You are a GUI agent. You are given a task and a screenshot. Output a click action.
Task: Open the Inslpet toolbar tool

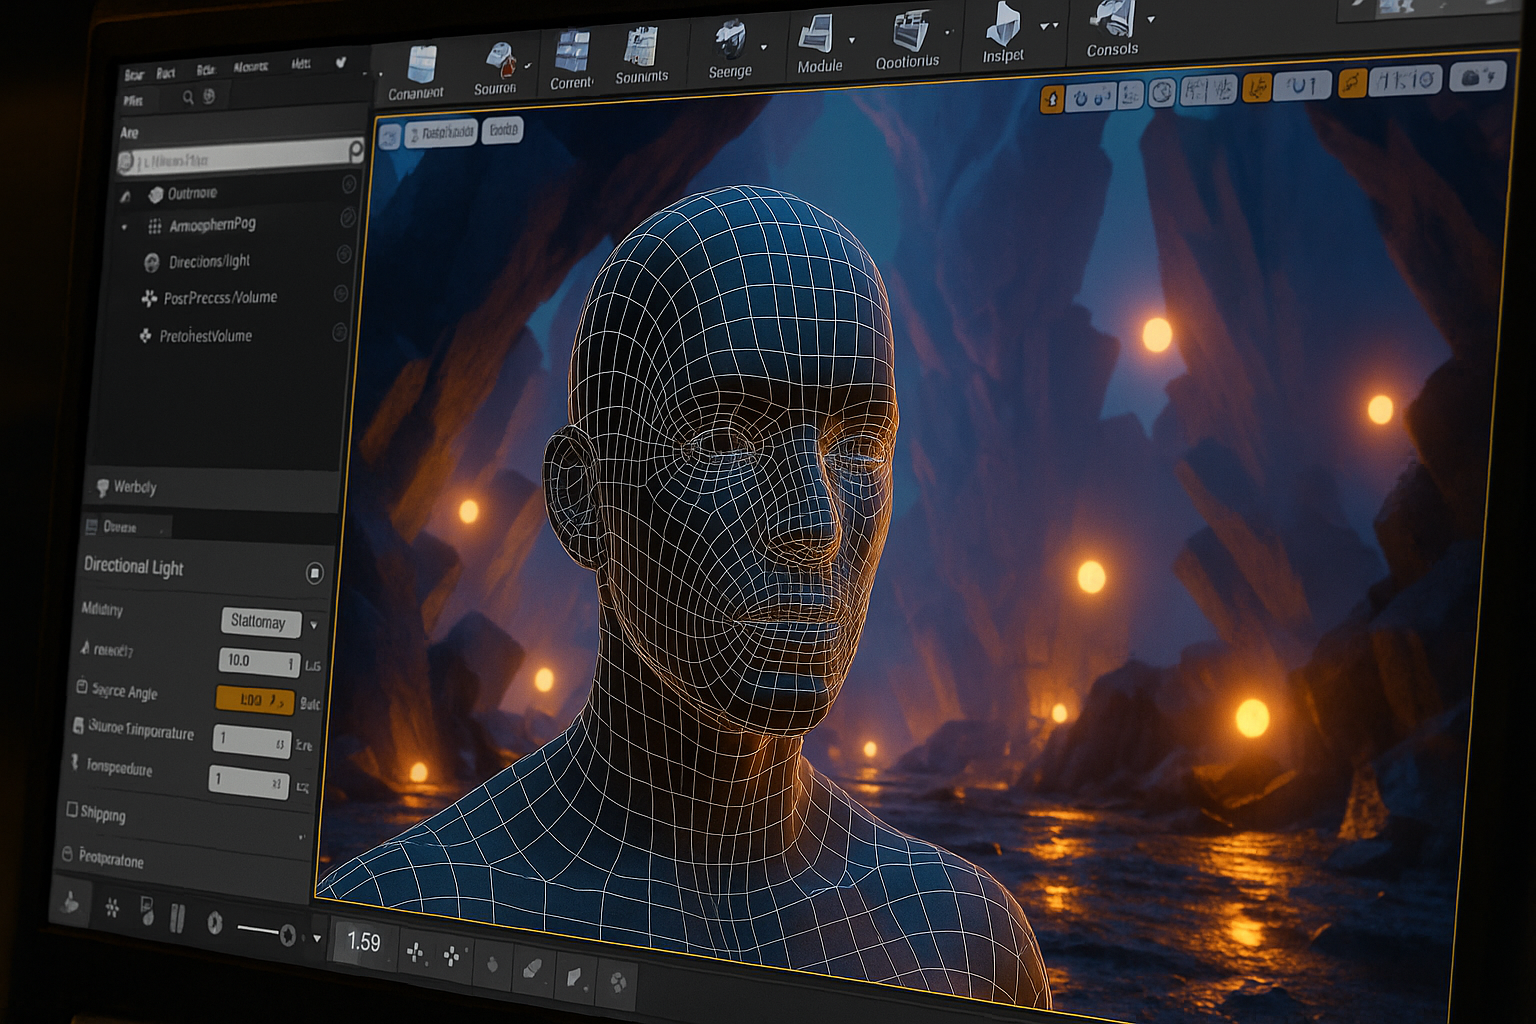click(1002, 24)
